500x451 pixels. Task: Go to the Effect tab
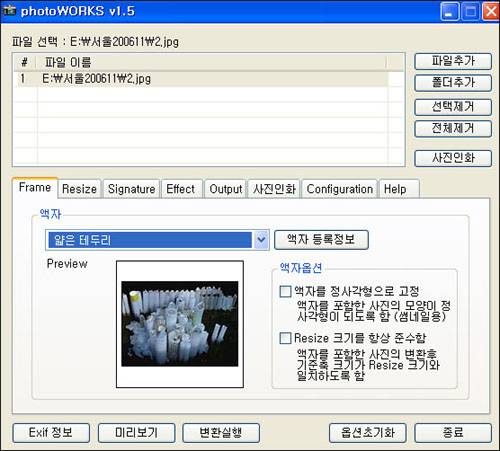tap(182, 189)
